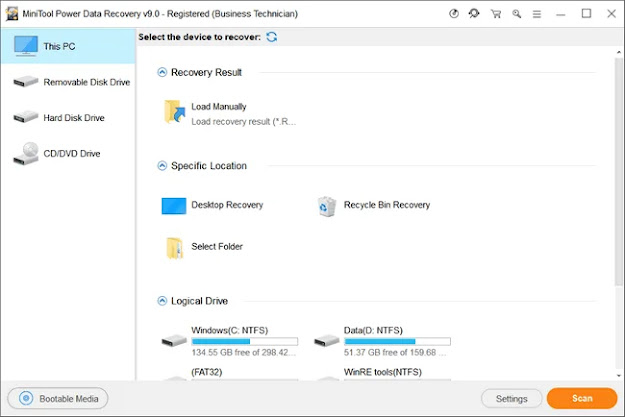Image resolution: width=625 pixels, height=417 pixels.
Task: Click the vertical scrollbar thumb
Action: (619, 171)
